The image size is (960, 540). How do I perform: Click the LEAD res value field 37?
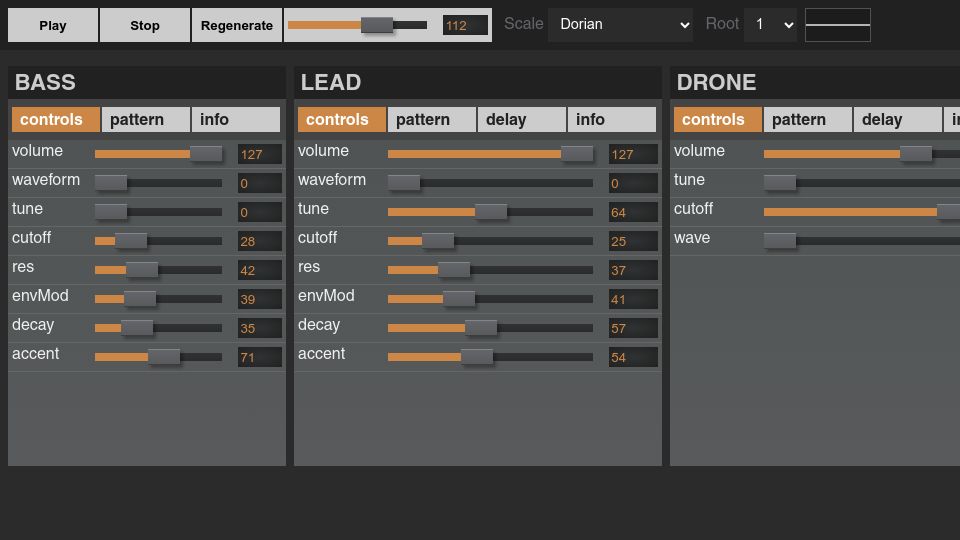633,270
